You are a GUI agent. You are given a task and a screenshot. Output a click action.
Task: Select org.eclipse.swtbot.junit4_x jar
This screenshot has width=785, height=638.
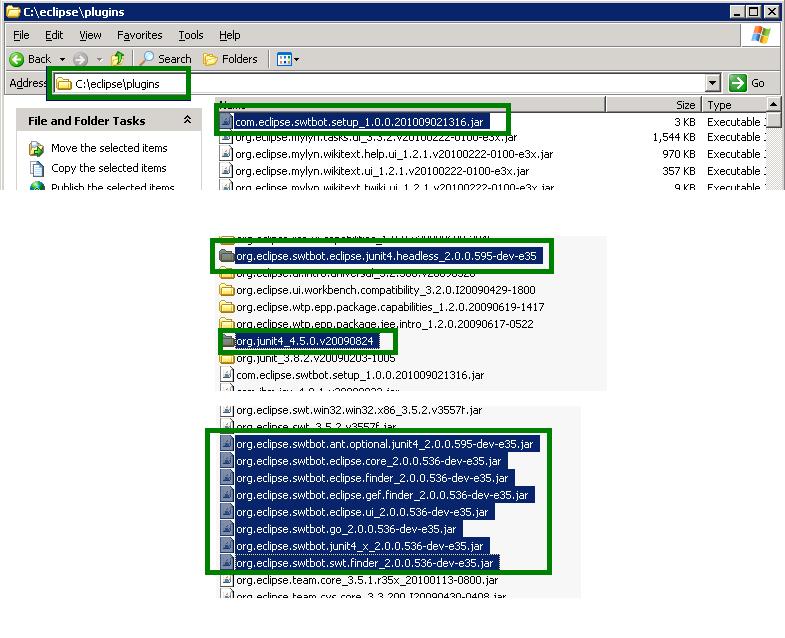click(359, 546)
